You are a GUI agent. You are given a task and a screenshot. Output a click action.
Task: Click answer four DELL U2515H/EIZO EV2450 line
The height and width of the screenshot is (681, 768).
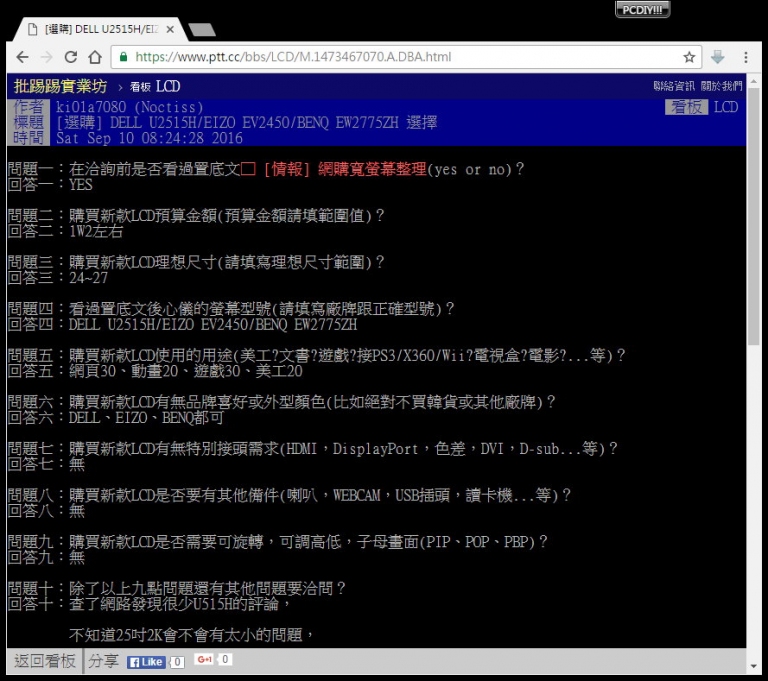[213, 324]
